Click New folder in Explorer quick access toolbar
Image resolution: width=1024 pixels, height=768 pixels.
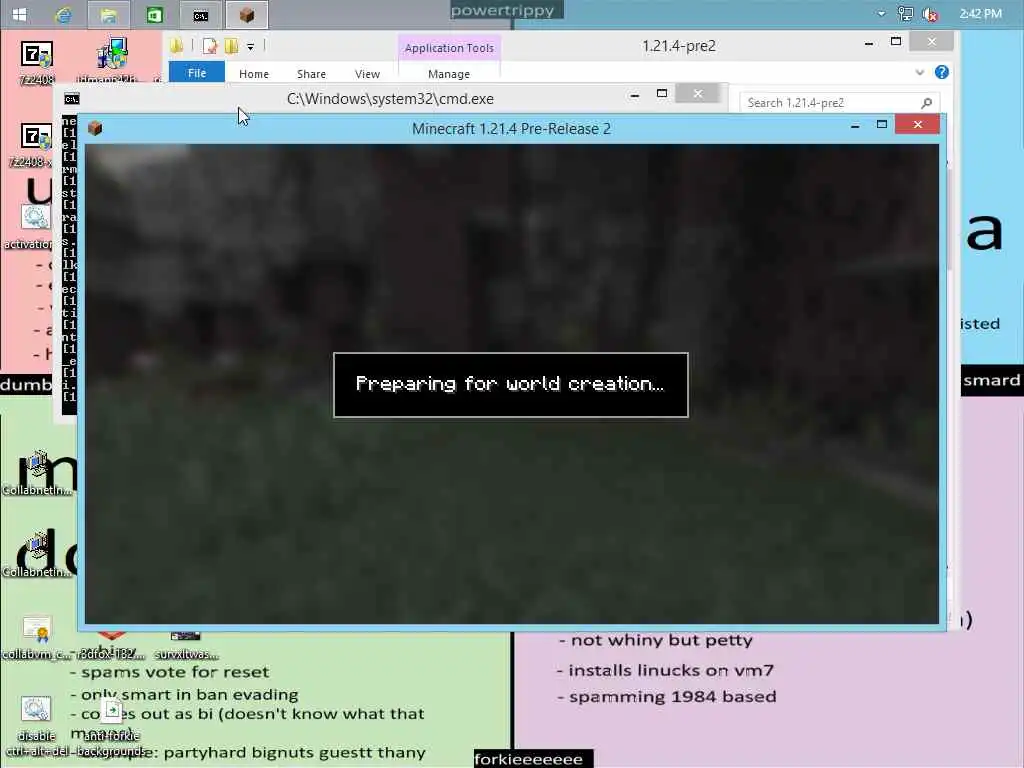click(x=231, y=46)
